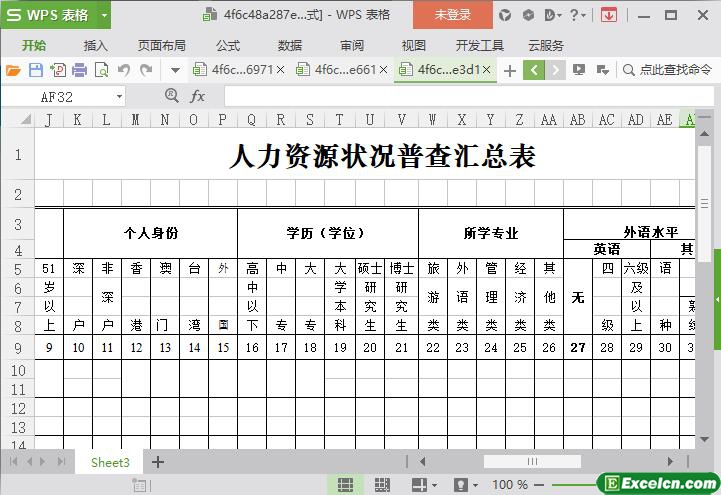Click the red download arrow icon
The width and height of the screenshot is (721, 495).
(608, 15)
